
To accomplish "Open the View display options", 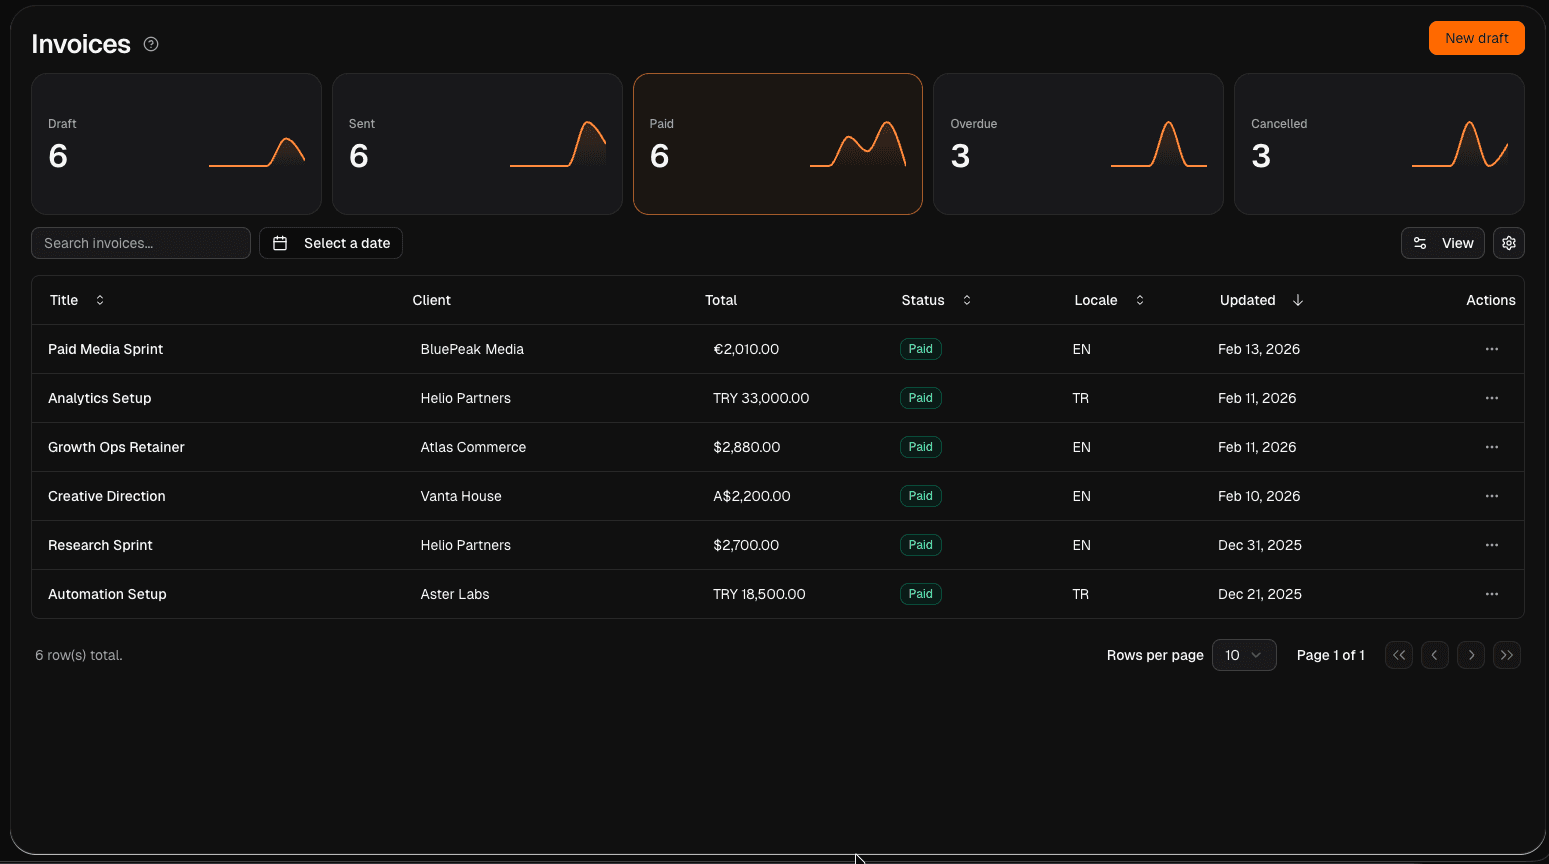I will click(1443, 243).
